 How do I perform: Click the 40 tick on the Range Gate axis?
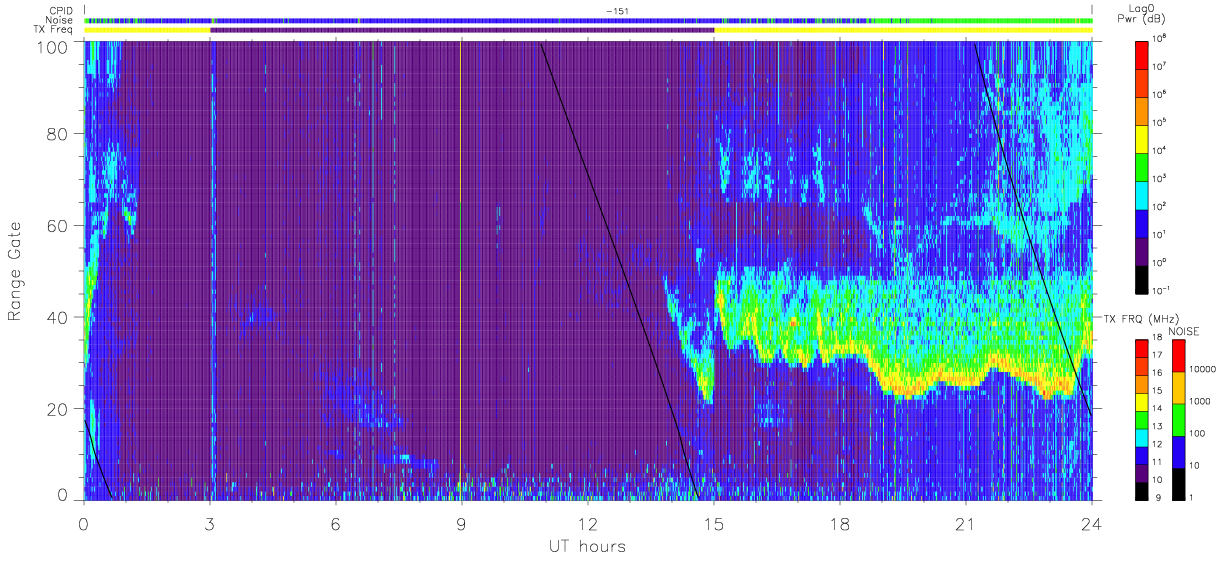click(x=59, y=317)
